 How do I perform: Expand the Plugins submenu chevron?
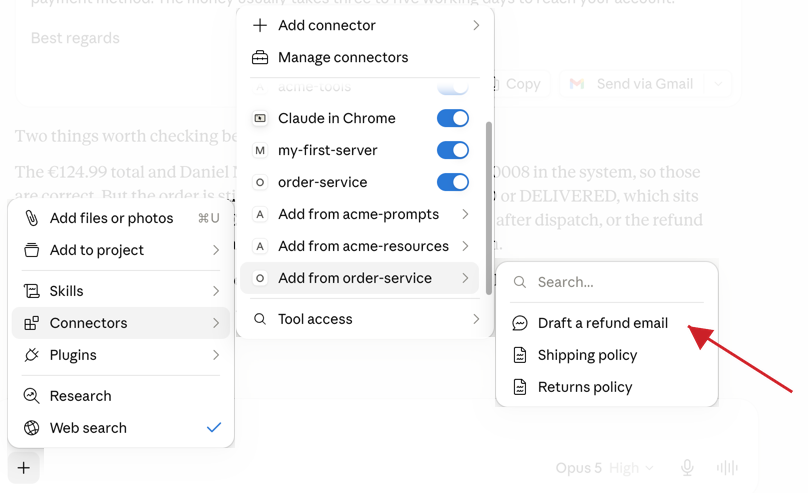216,355
